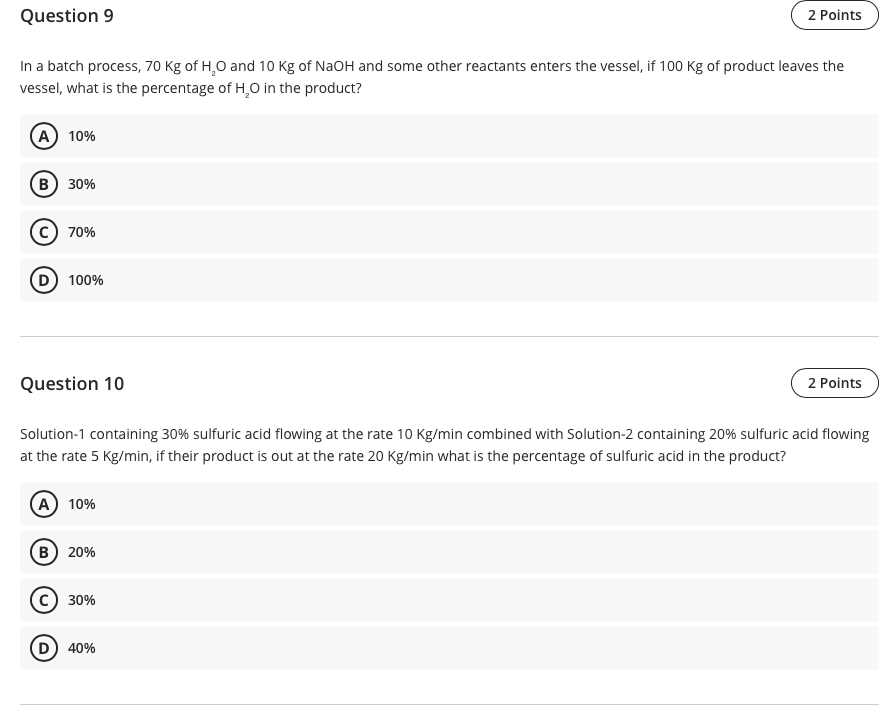
Task: Click the circled B icon in Question 9
Action: 44,184
